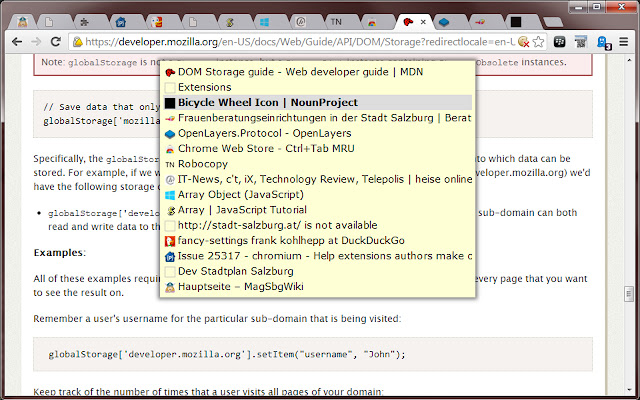Choose 'http://stadt-salzburg.at/ is not available' entry

click(318, 225)
